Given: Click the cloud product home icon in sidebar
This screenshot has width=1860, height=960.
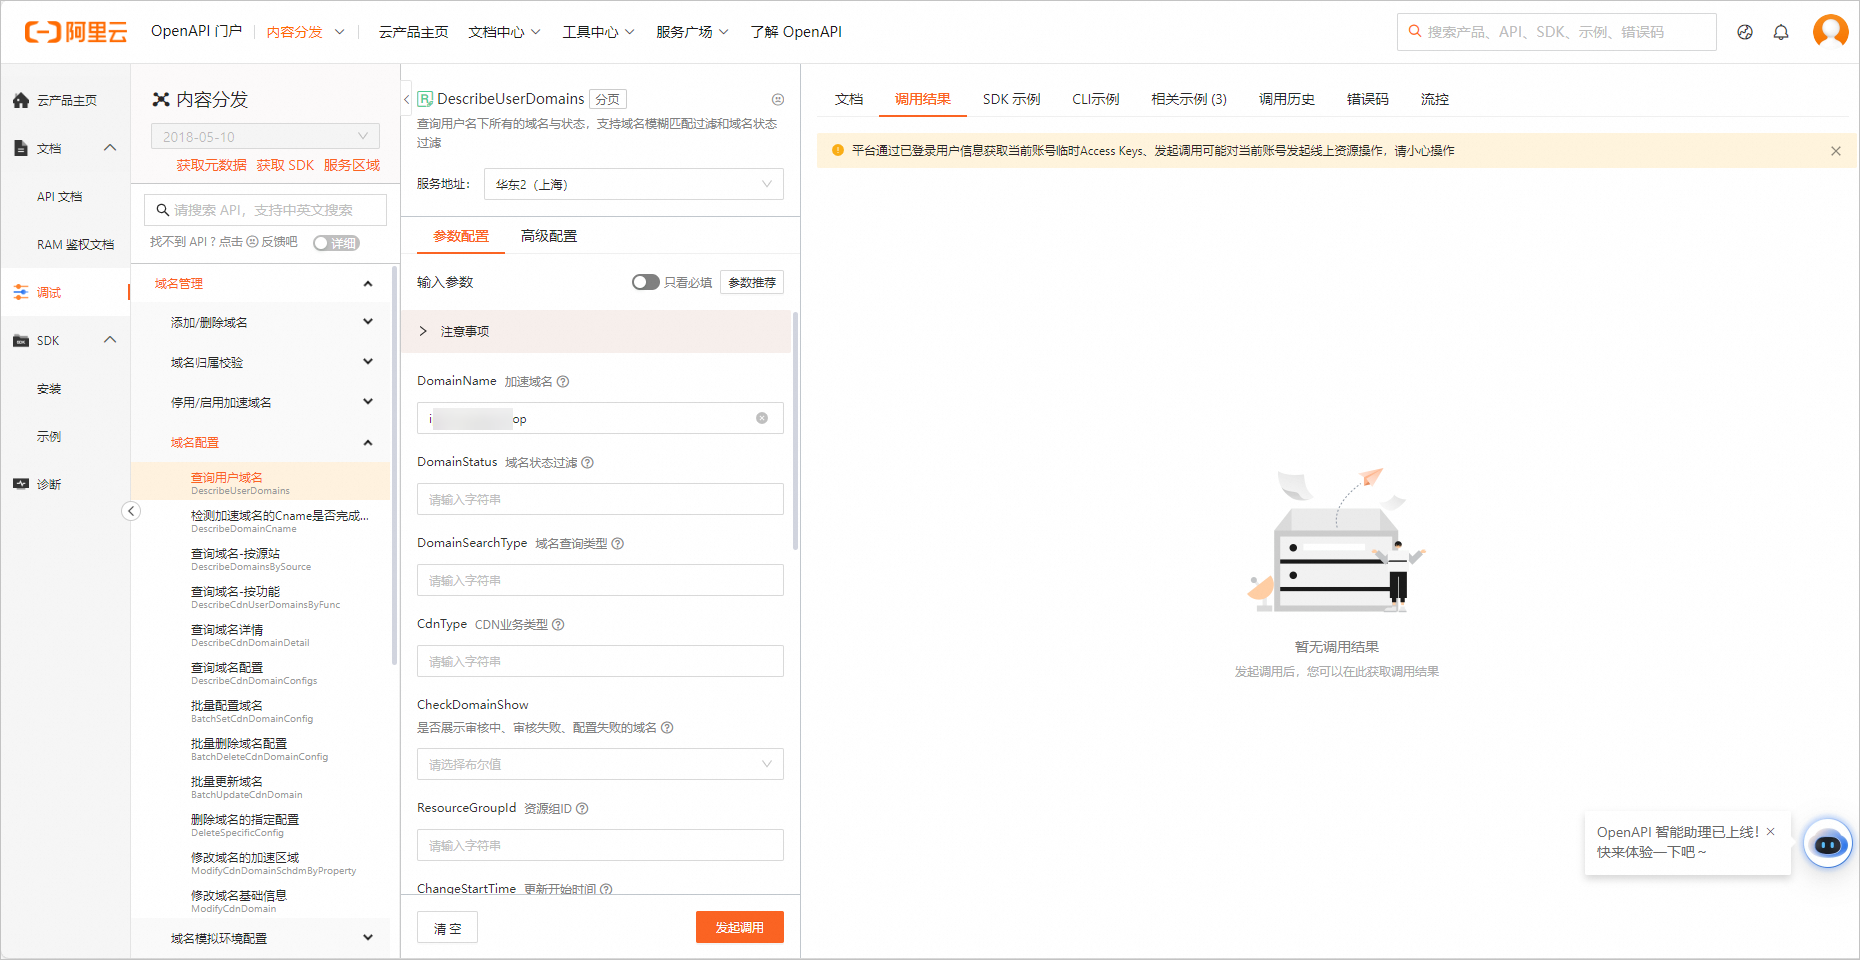Looking at the screenshot, I should tap(20, 100).
